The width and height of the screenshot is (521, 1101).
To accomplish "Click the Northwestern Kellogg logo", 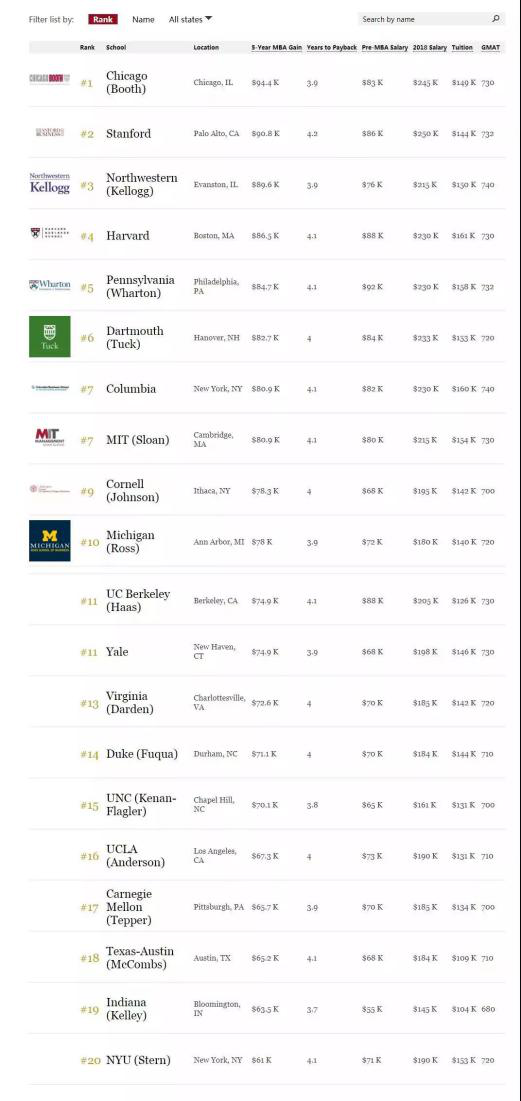I will tap(50, 183).
